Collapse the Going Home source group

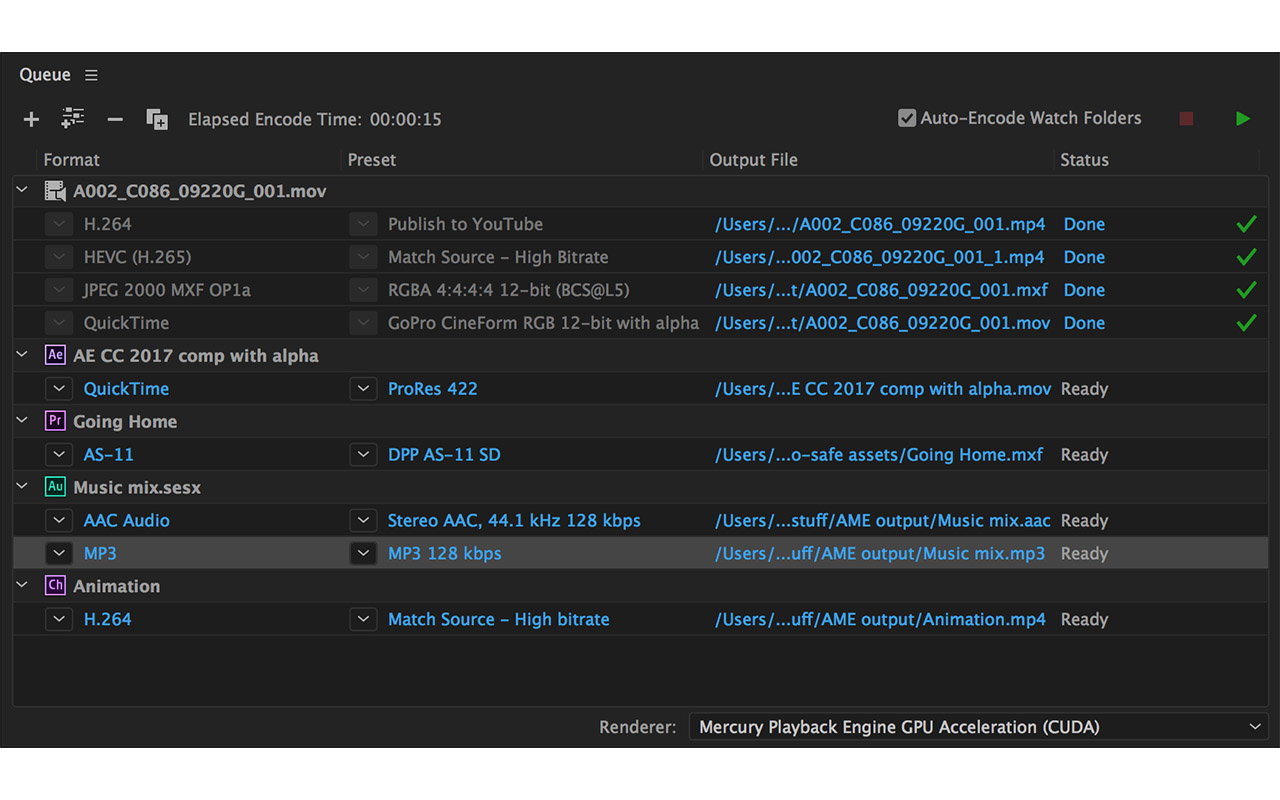23,421
